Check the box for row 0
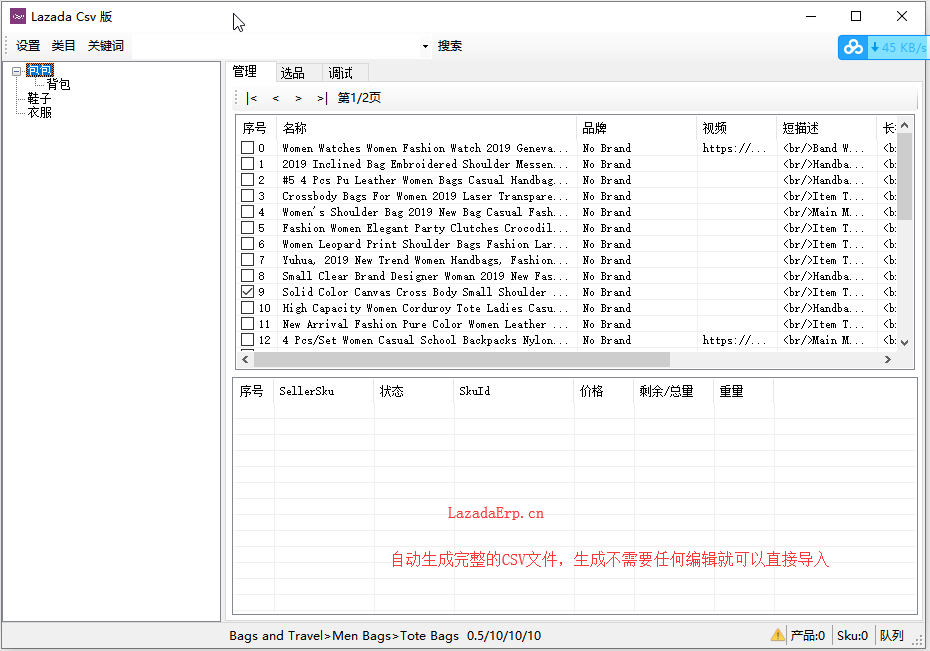Screen dimensions: 930x651 pyautogui.click(x=247, y=148)
